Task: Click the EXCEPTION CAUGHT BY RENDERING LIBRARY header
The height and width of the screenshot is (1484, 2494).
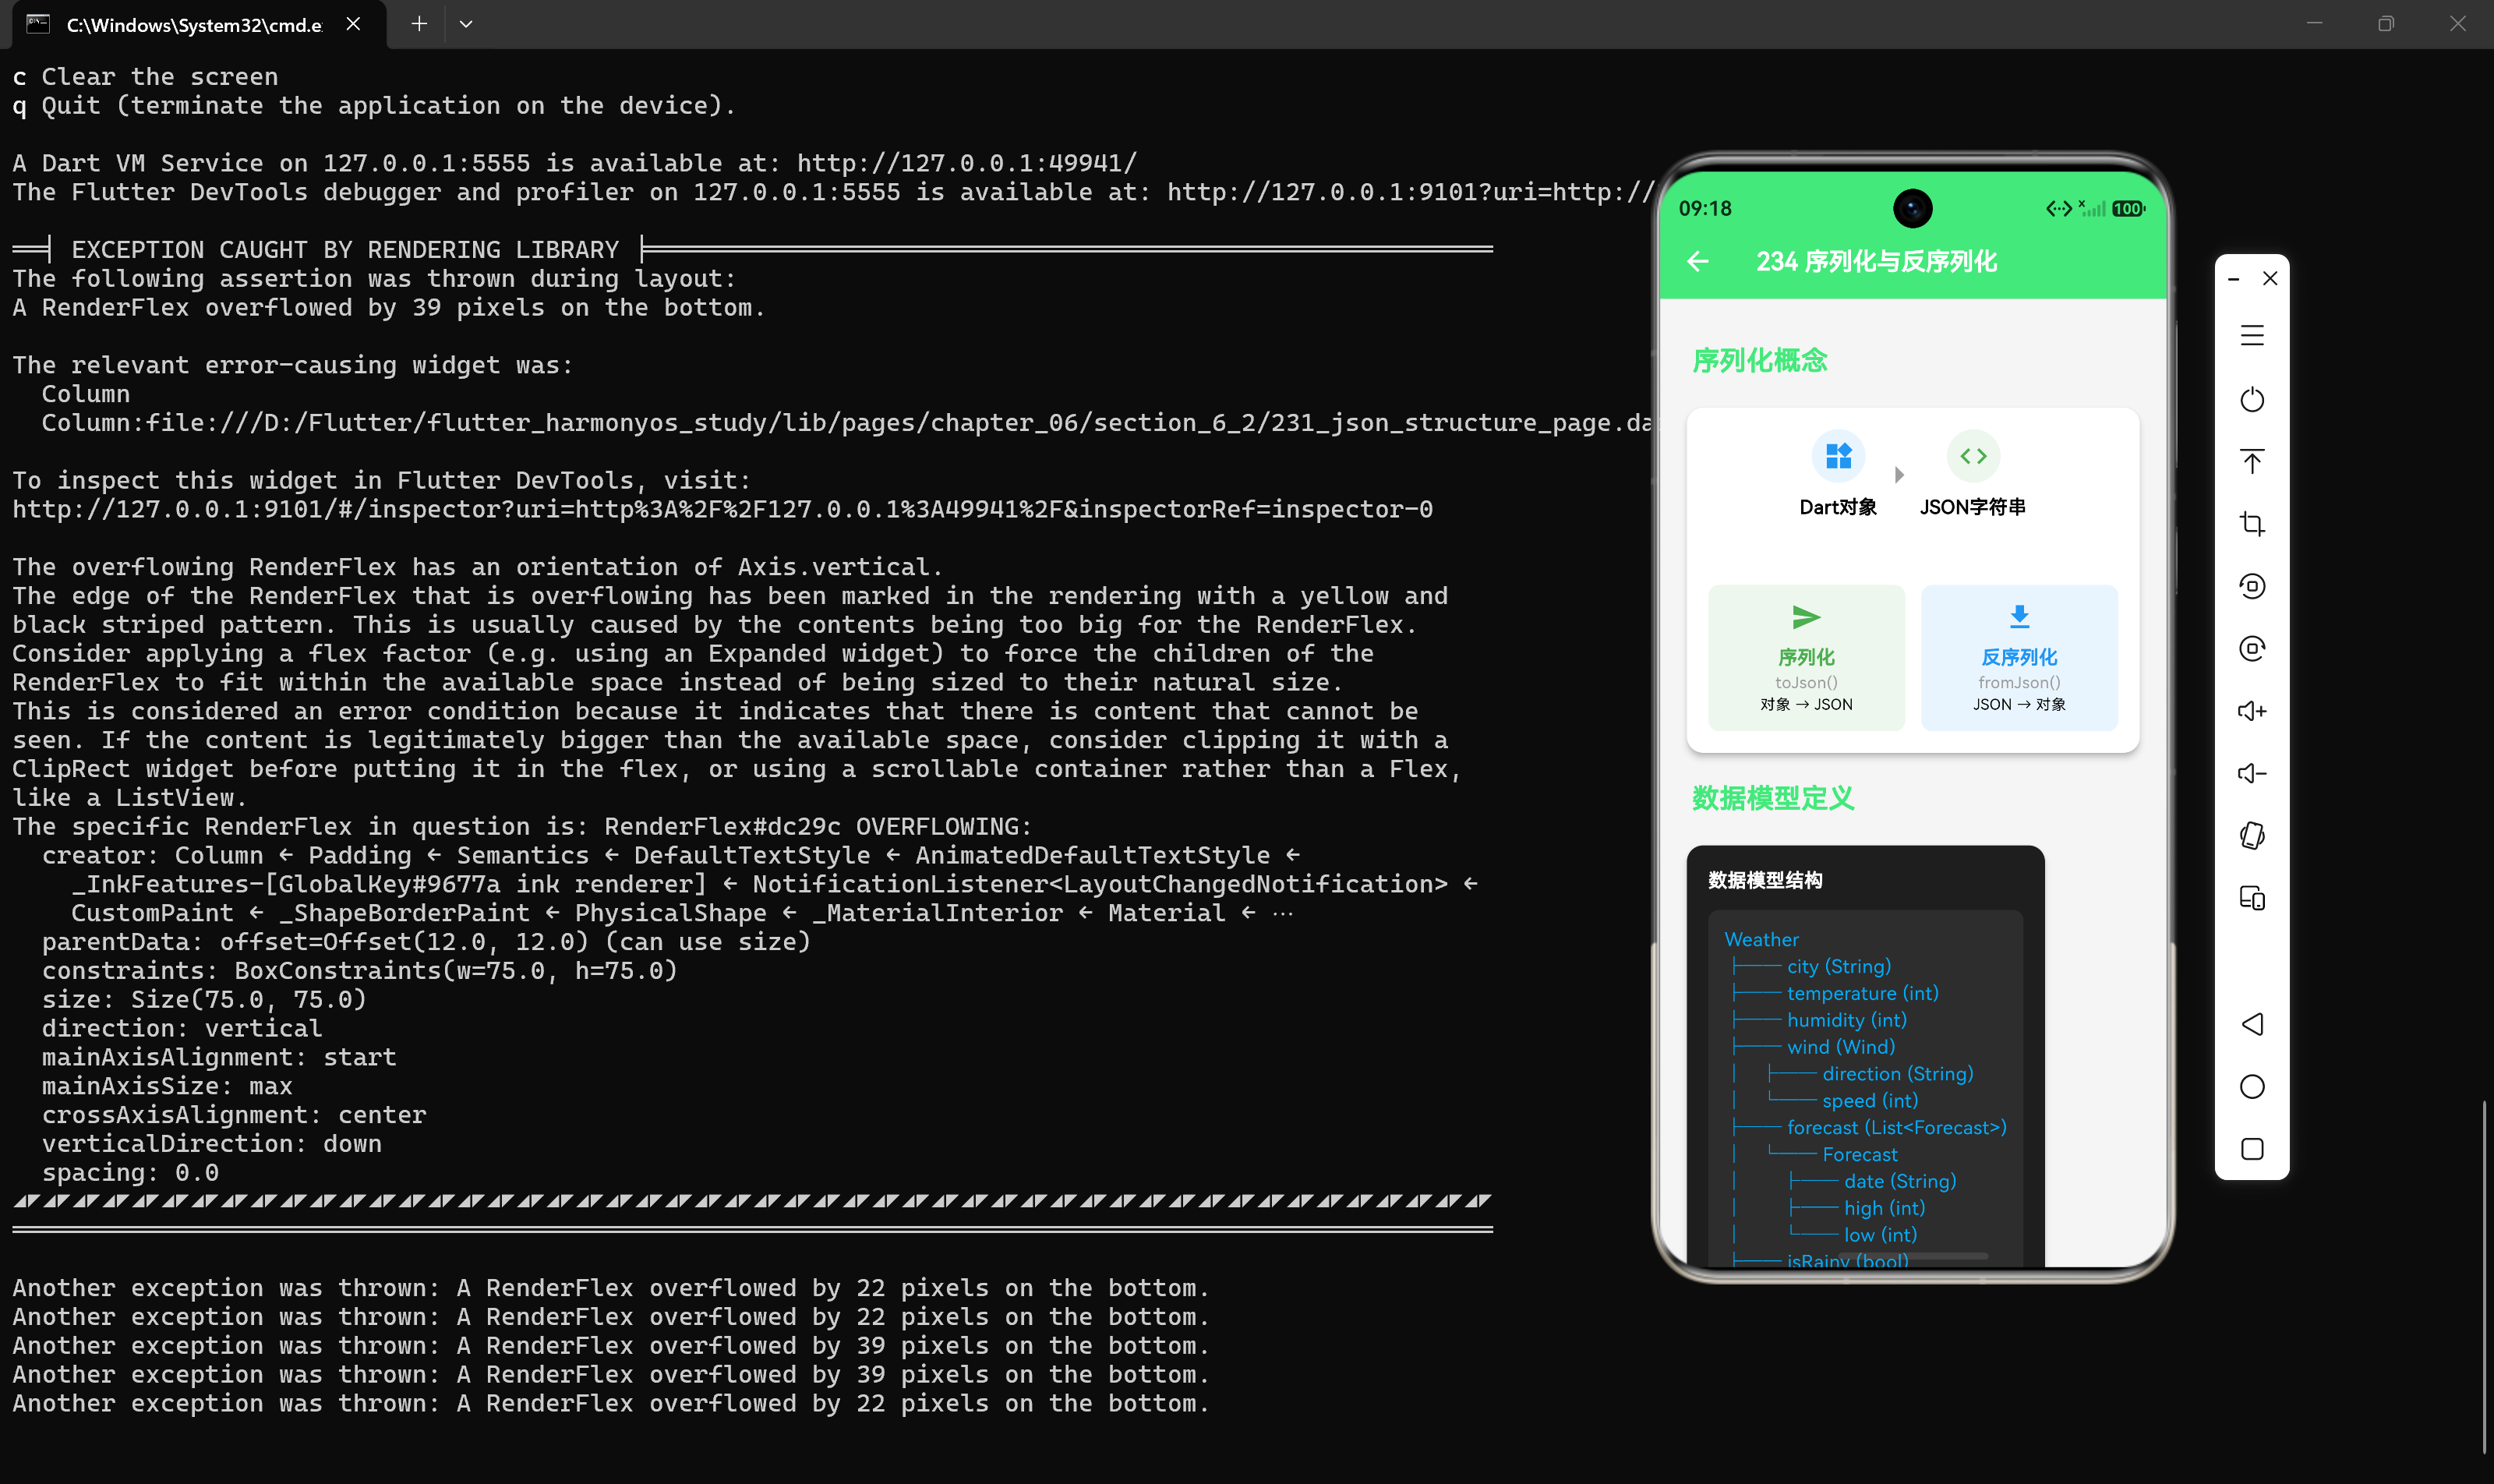Action: [x=345, y=249]
